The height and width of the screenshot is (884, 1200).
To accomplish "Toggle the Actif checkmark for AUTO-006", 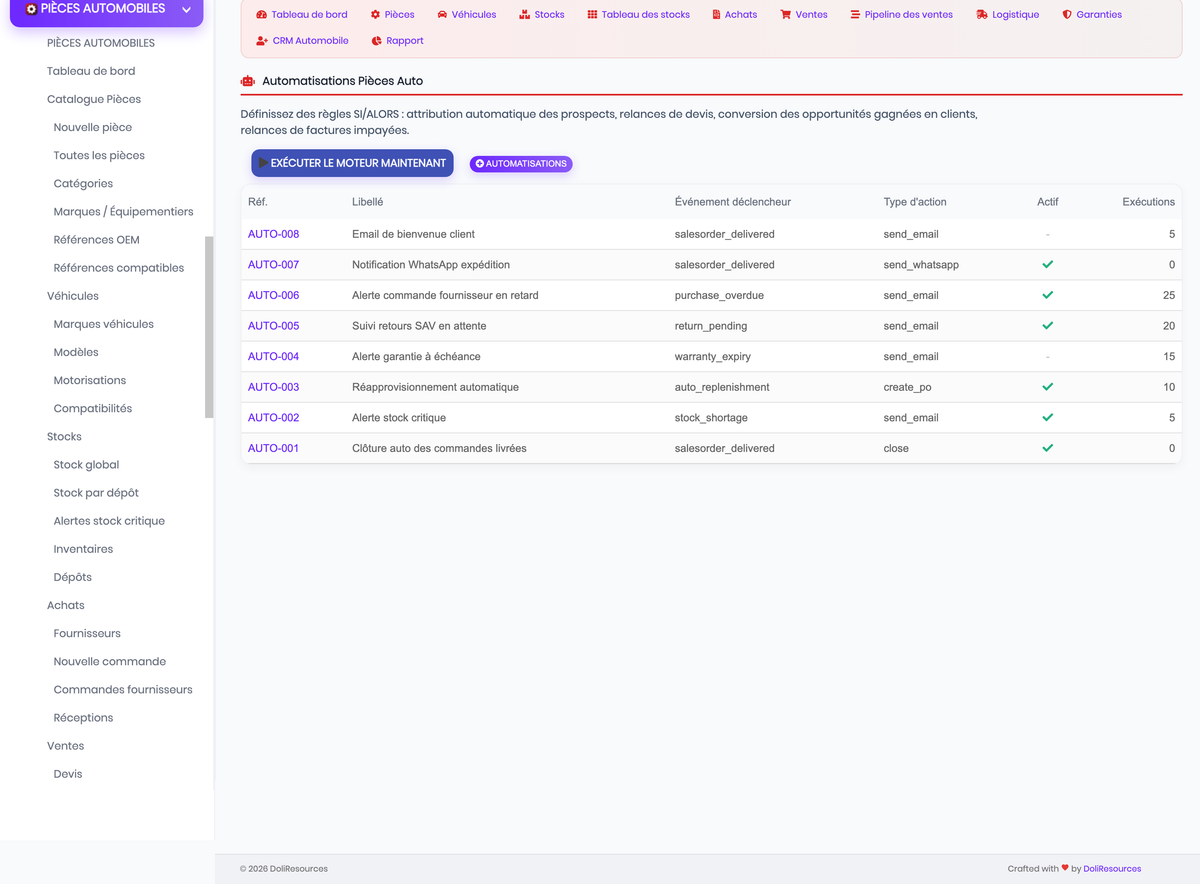I will (x=1048, y=295).
